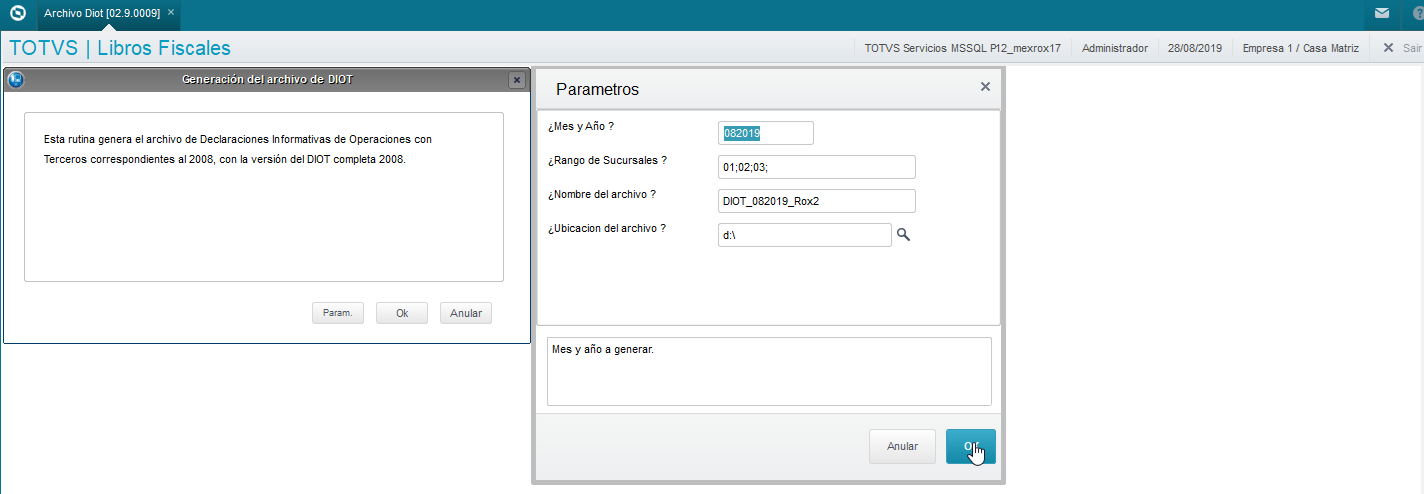This screenshot has height=494, width=1424.
Task: Focus the Ubicacion del archivo field
Action: click(805, 235)
